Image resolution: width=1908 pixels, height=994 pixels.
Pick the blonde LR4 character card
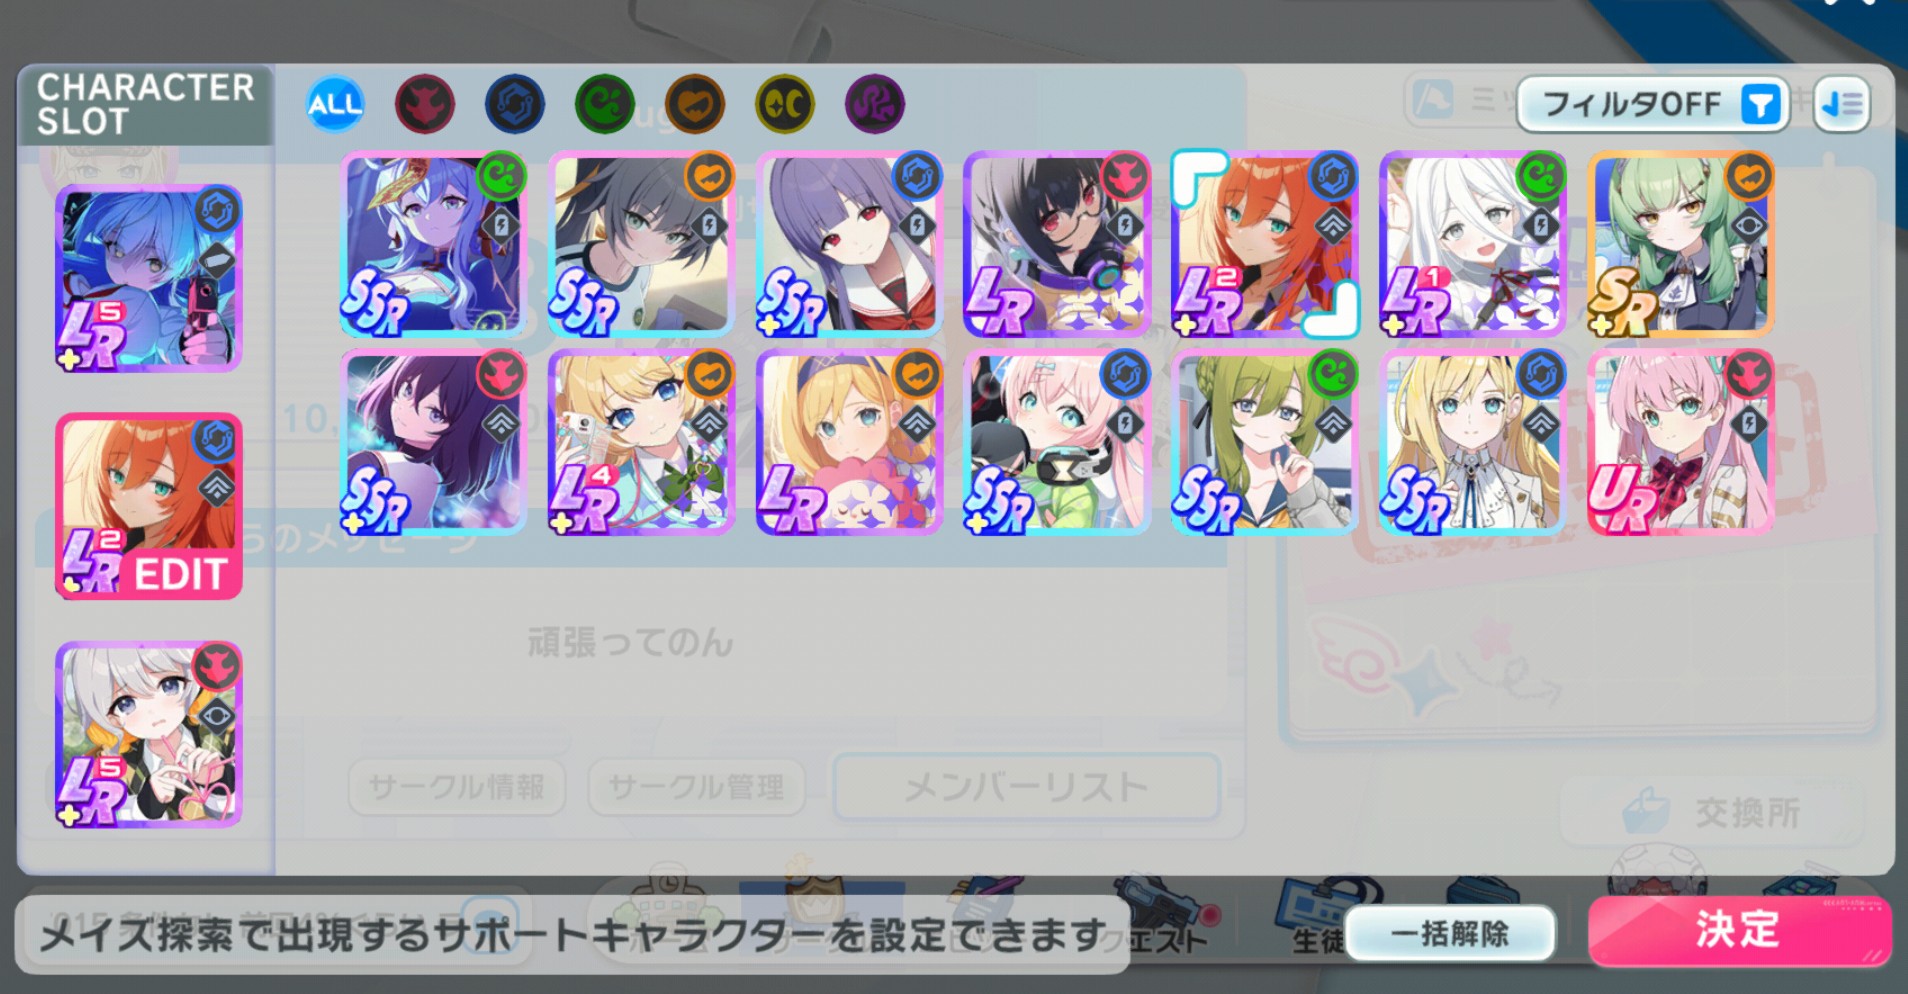641,442
